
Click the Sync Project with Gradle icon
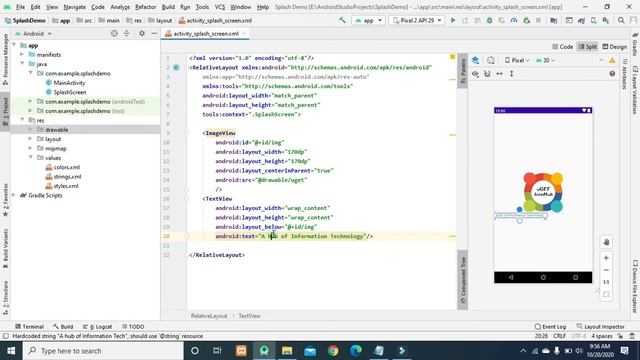[581, 20]
